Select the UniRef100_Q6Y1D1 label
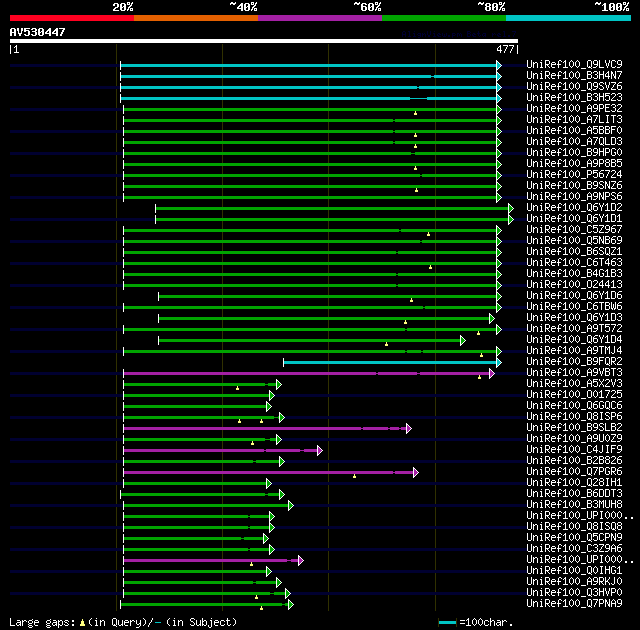Viewport: 640px width, 630px height. (574, 219)
